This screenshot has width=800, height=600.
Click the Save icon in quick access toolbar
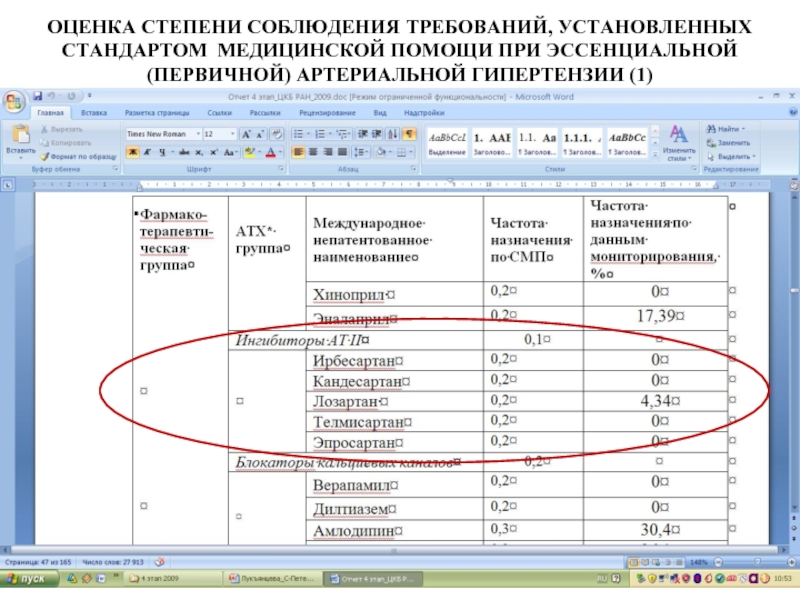coord(37,96)
